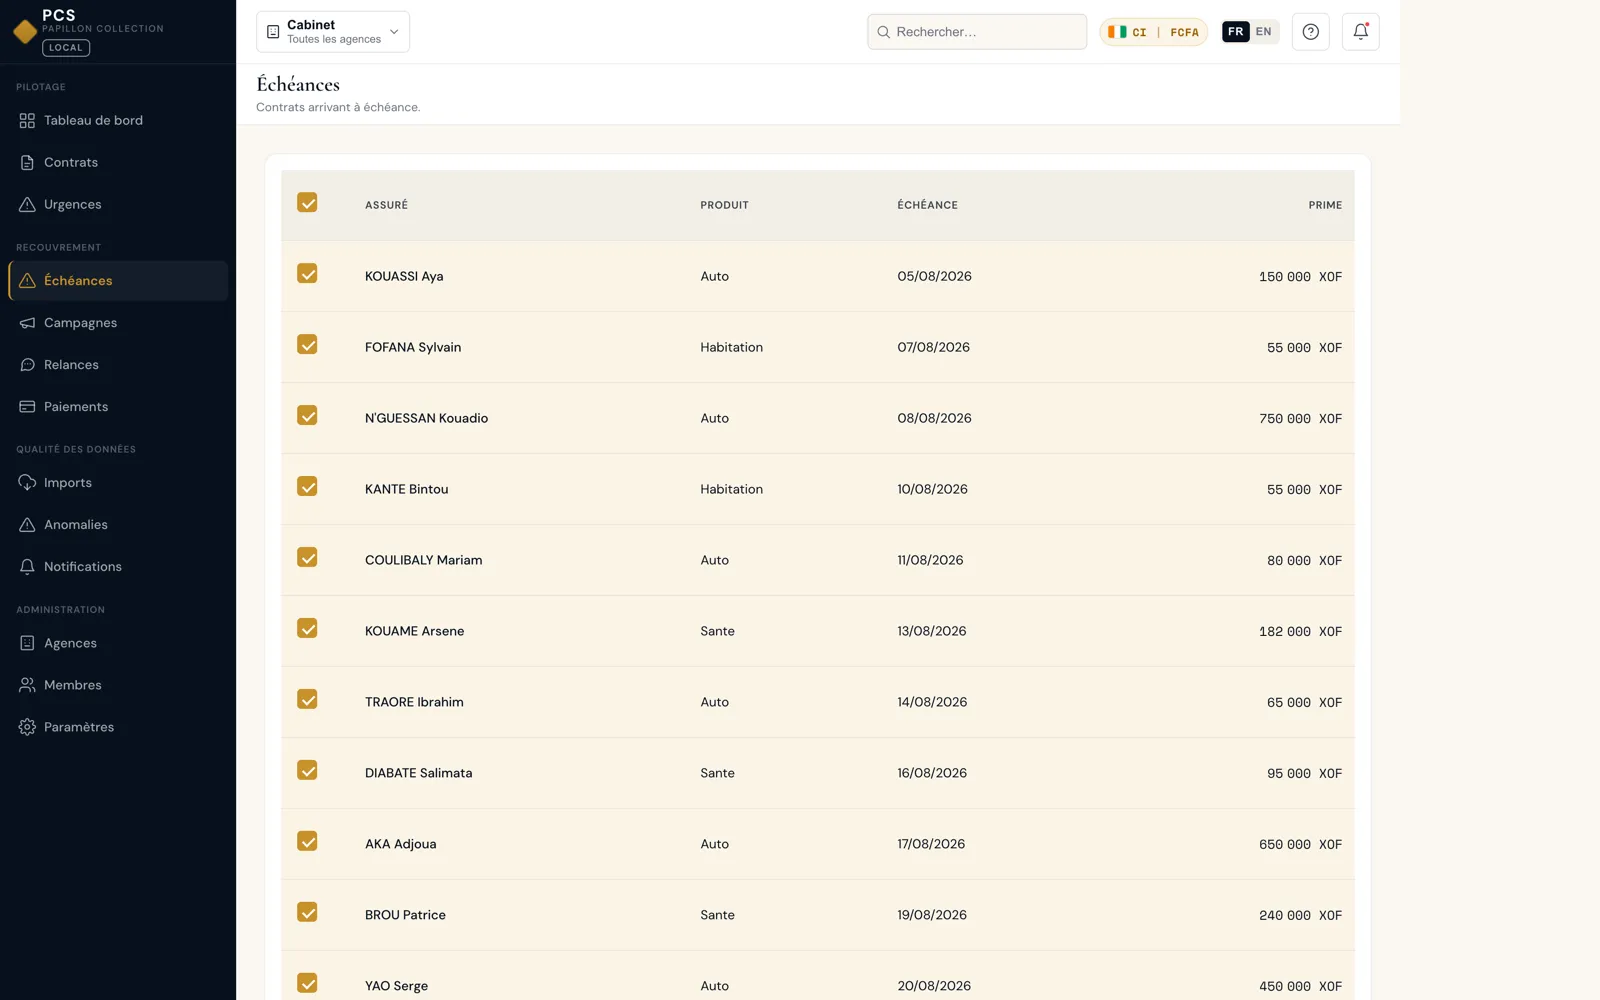Click the PRODUIT column header

point(724,205)
